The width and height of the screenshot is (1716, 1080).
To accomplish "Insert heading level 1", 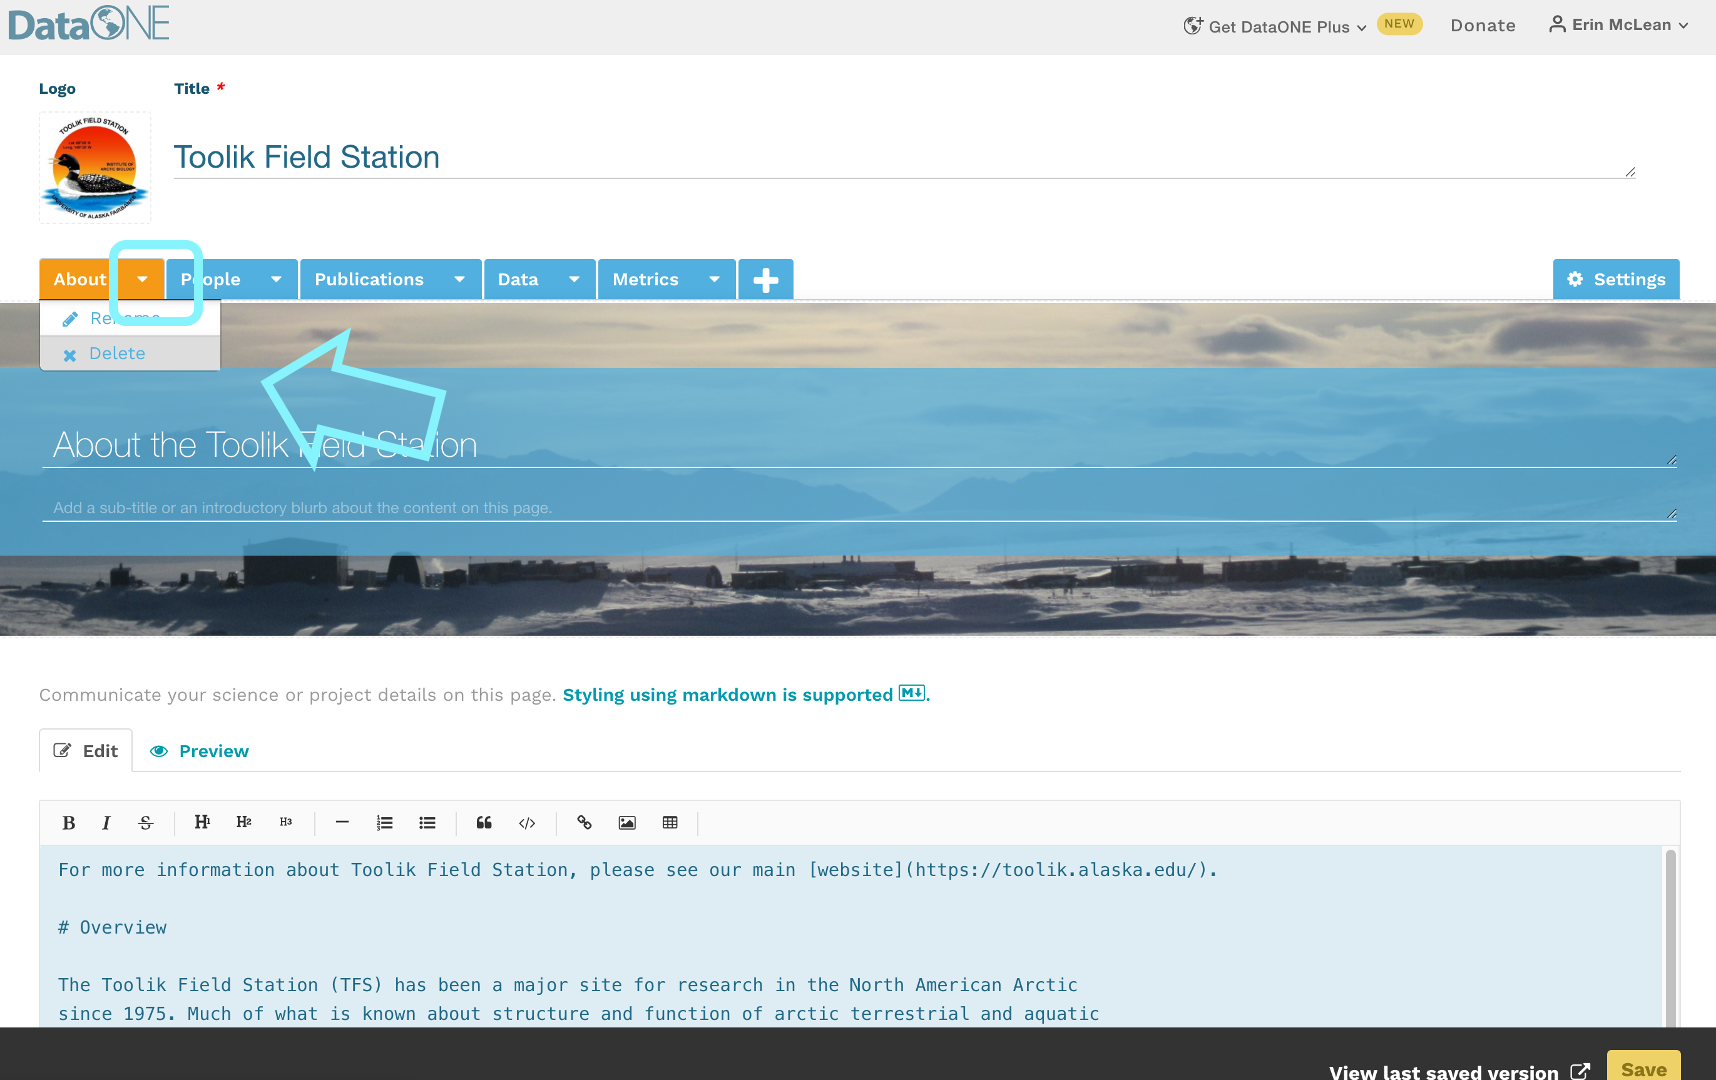I will click(202, 822).
